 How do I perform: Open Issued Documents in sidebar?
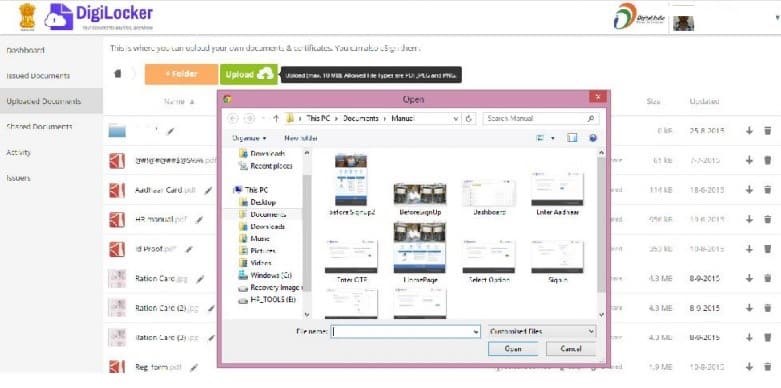(x=38, y=76)
